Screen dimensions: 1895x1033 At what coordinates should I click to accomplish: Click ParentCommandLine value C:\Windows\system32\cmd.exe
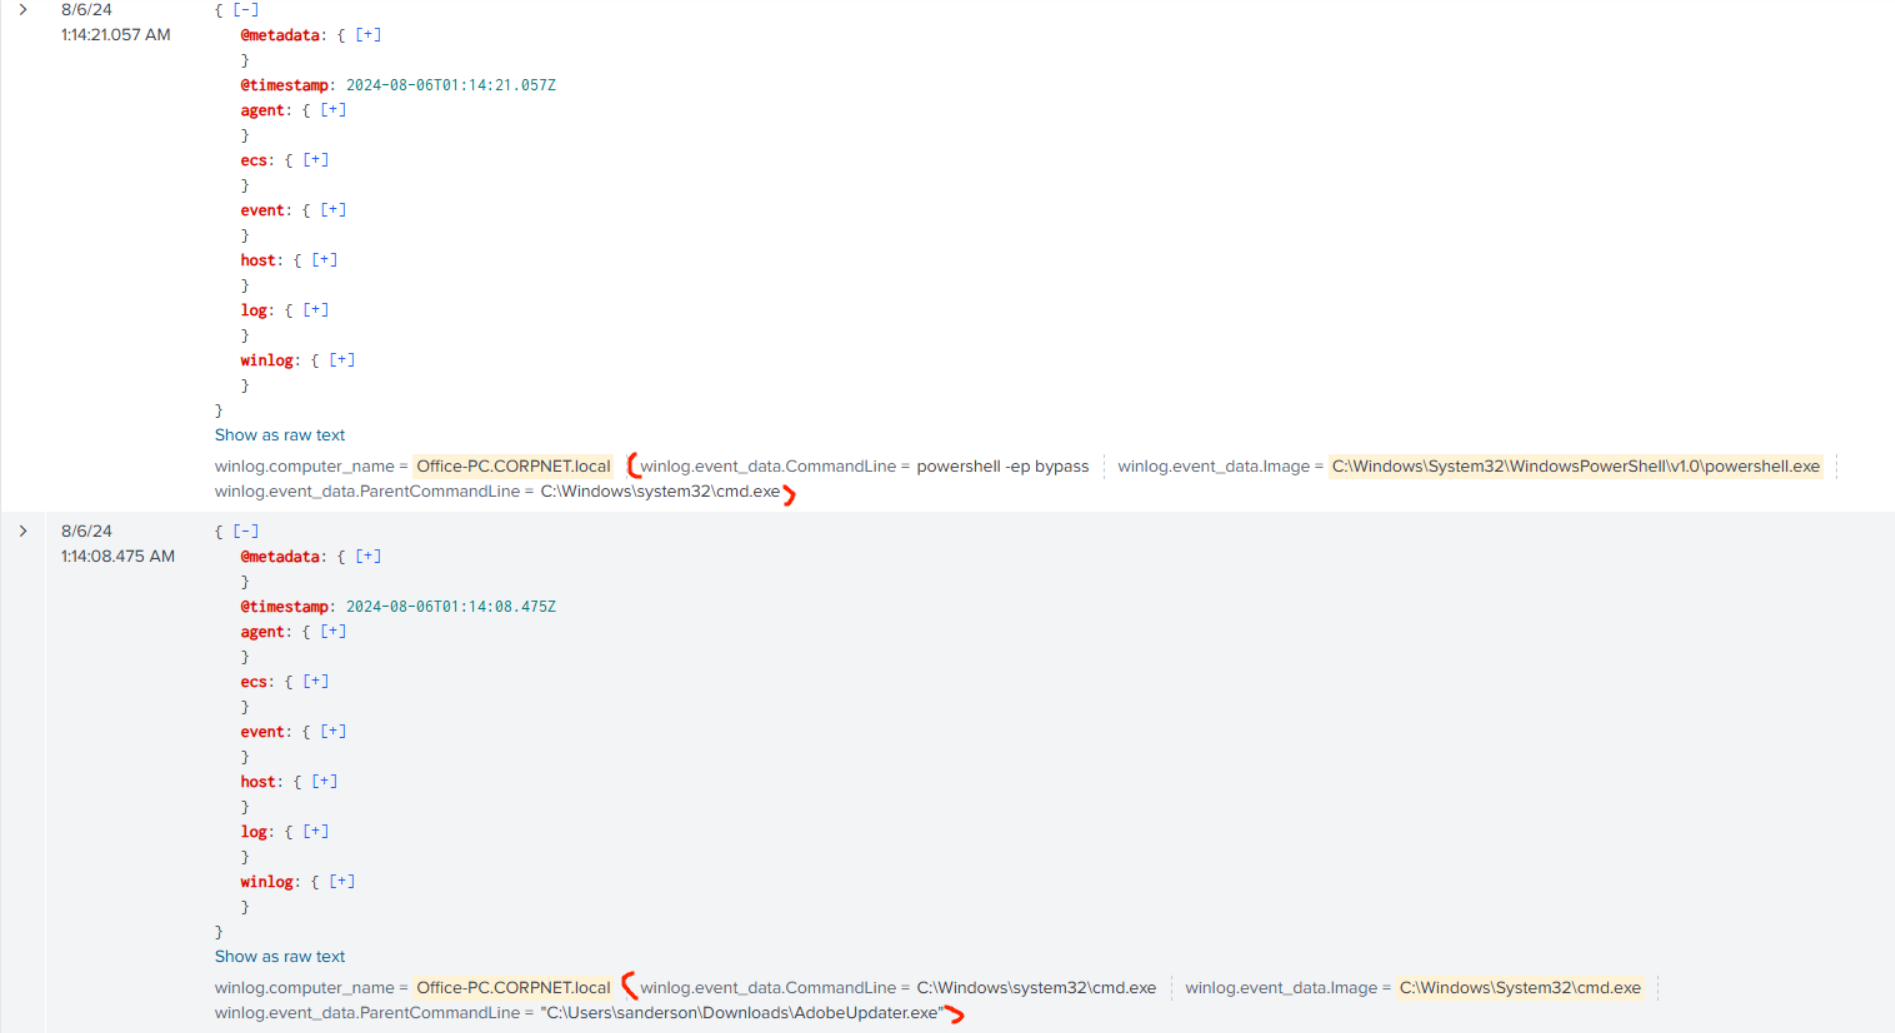(660, 491)
